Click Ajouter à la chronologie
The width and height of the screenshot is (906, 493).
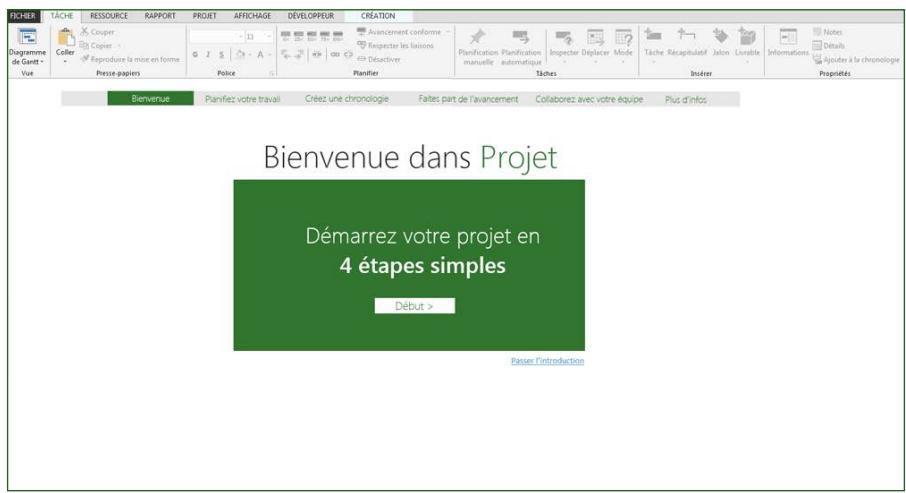856,59
